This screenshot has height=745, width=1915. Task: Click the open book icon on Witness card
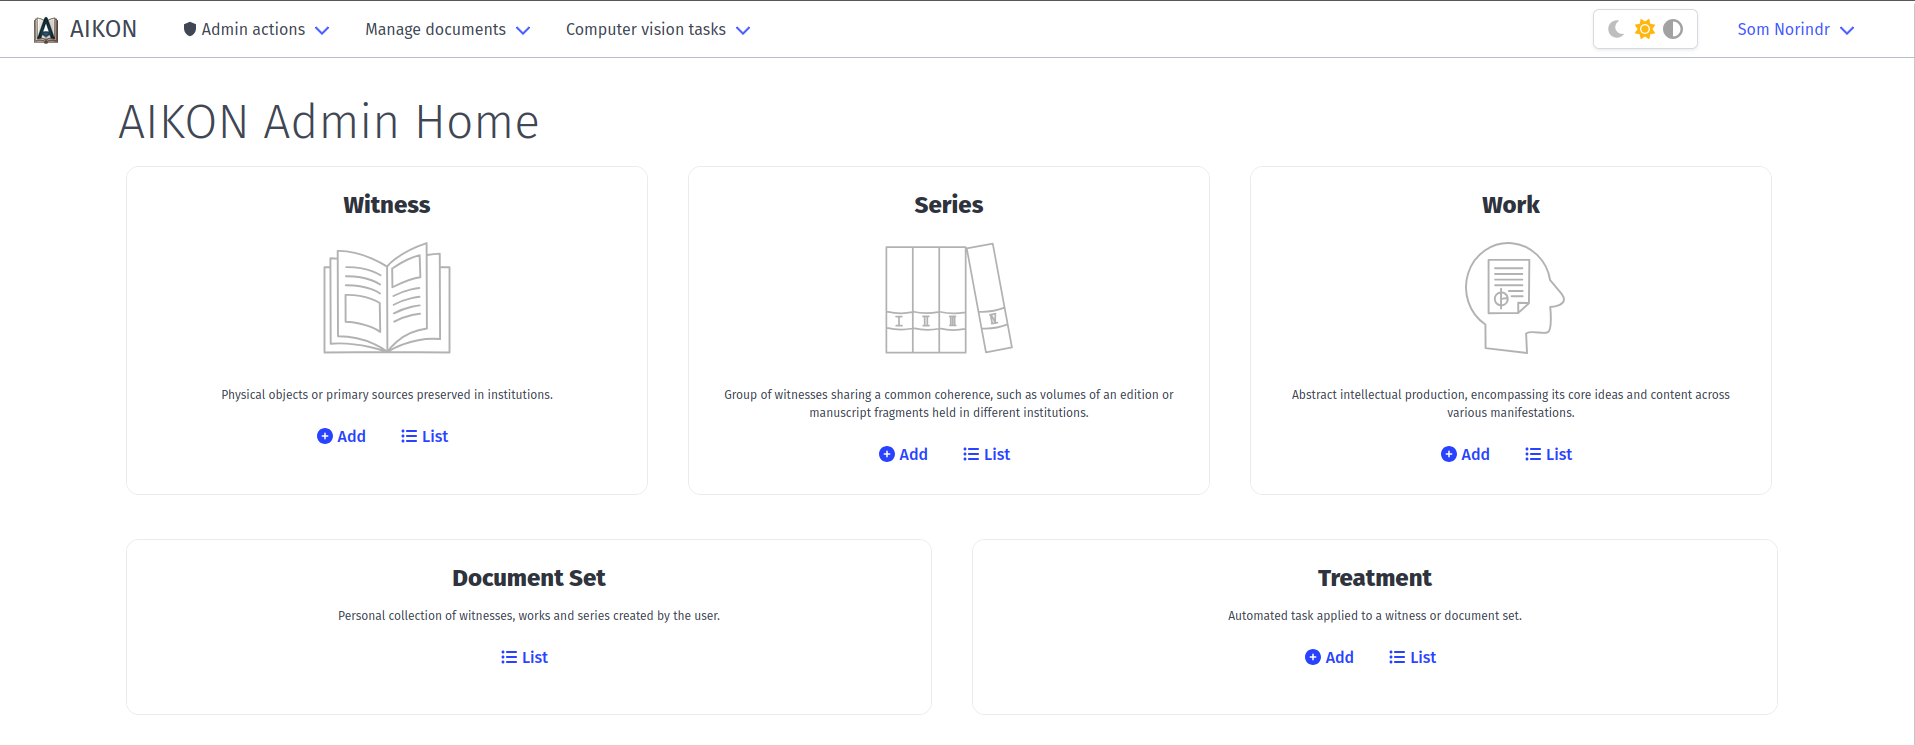pos(386,297)
